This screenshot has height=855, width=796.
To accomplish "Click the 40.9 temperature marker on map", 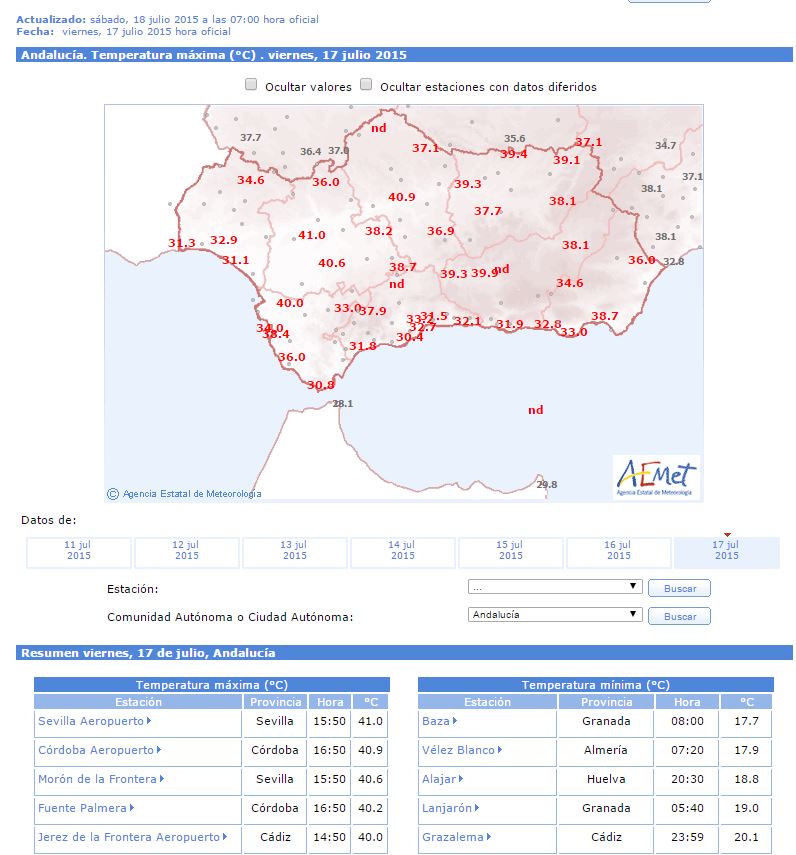I will coord(402,198).
